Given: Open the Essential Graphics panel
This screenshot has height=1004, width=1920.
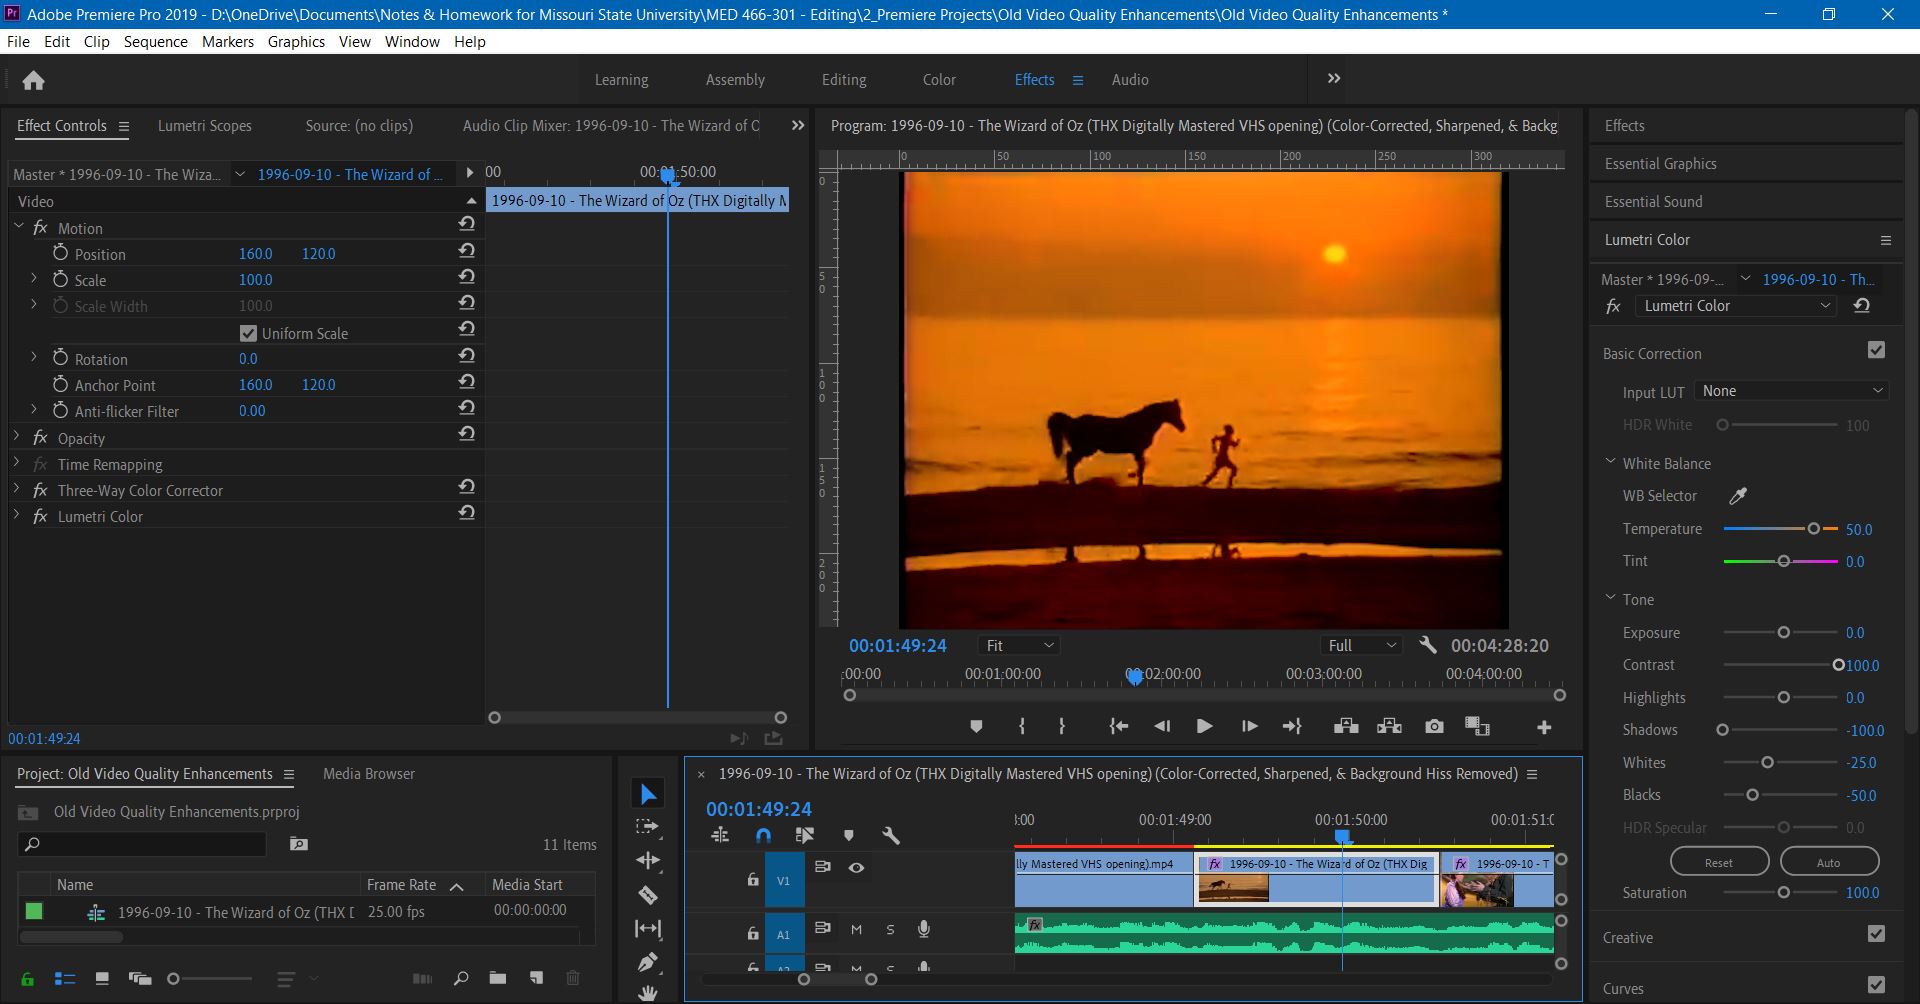Looking at the screenshot, I should (1660, 164).
